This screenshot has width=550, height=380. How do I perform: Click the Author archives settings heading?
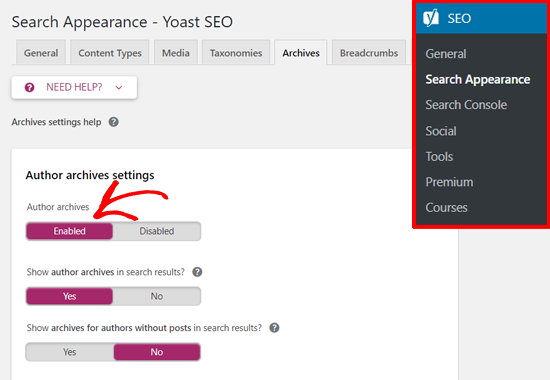[90, 175]
